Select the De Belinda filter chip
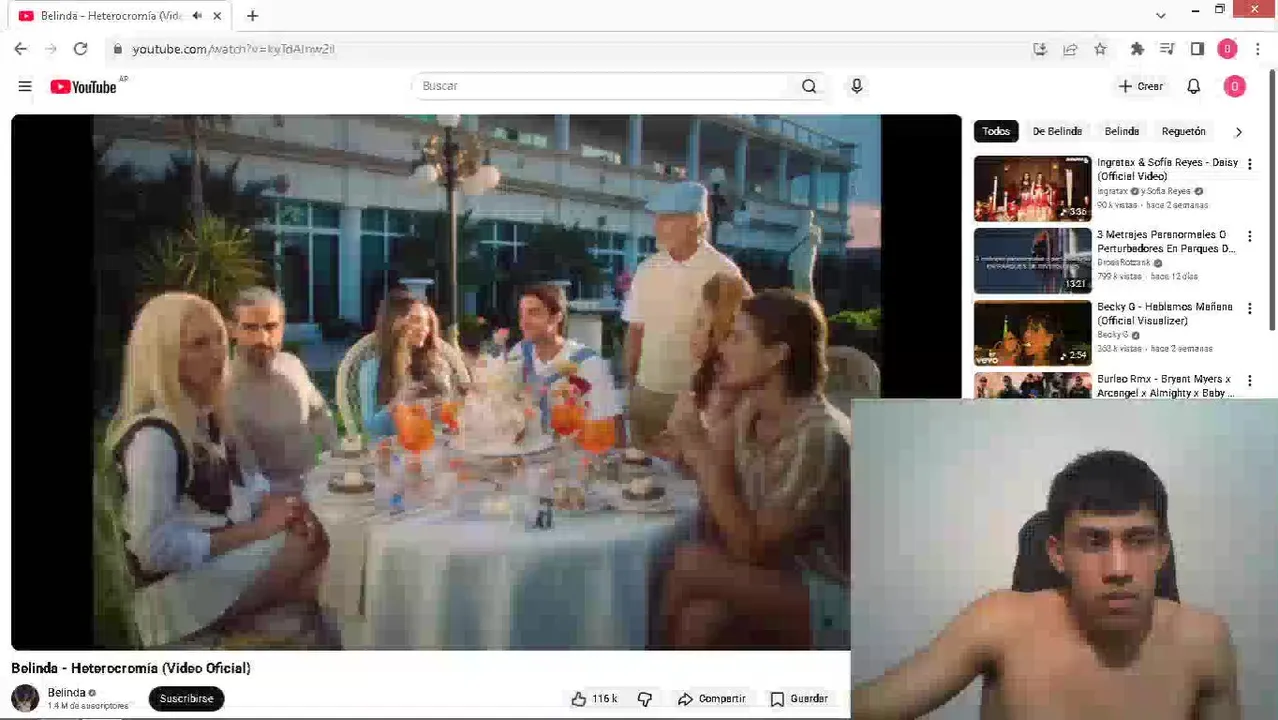The width and height of the screenshot is (1278, 720). click(1057, 131)
